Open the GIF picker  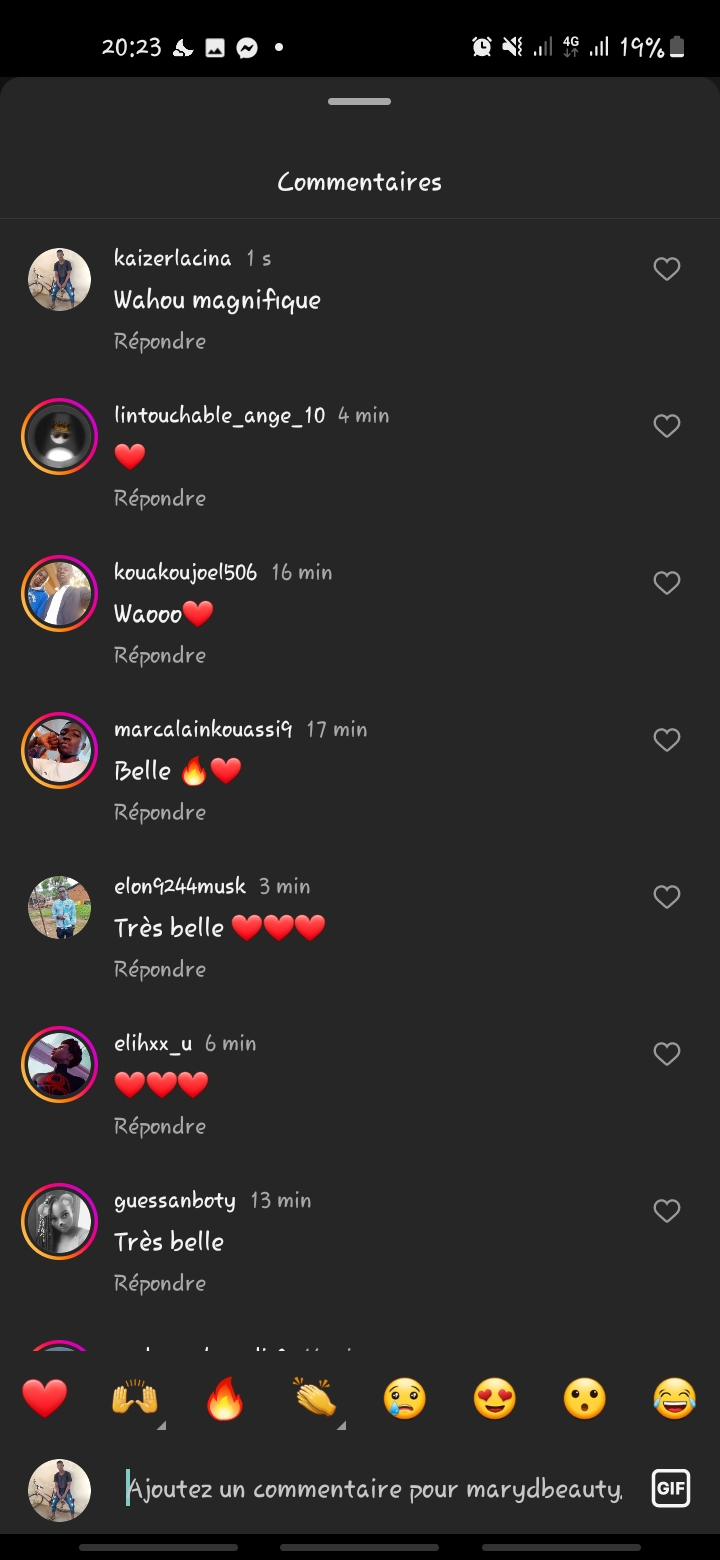click(670, 1489)
